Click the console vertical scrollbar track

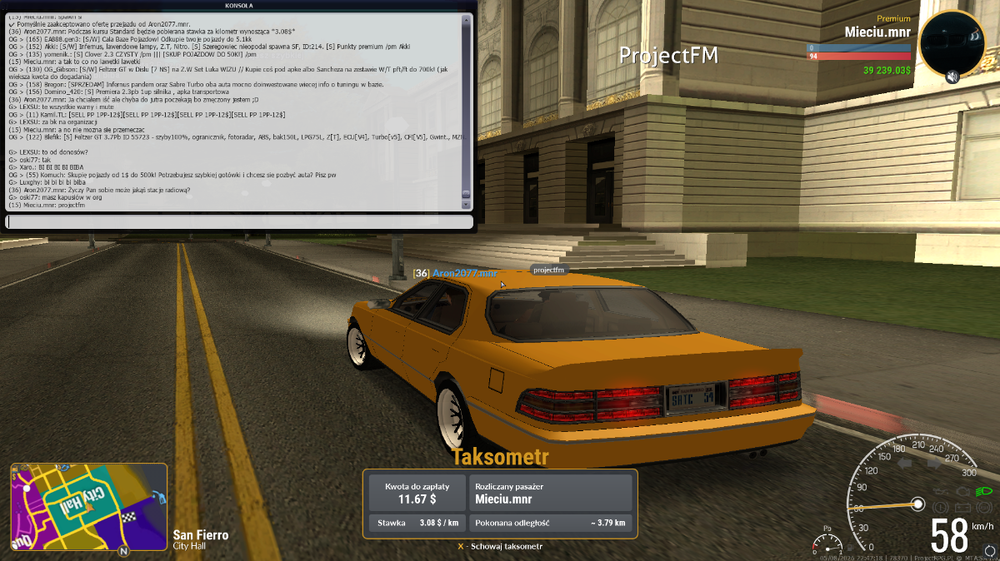coord(466,112)
